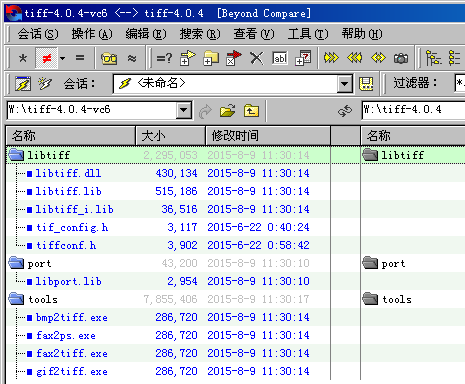Click the save session floppy icon
The width and height of the screenshot is (465, 384).
(366, 84)
